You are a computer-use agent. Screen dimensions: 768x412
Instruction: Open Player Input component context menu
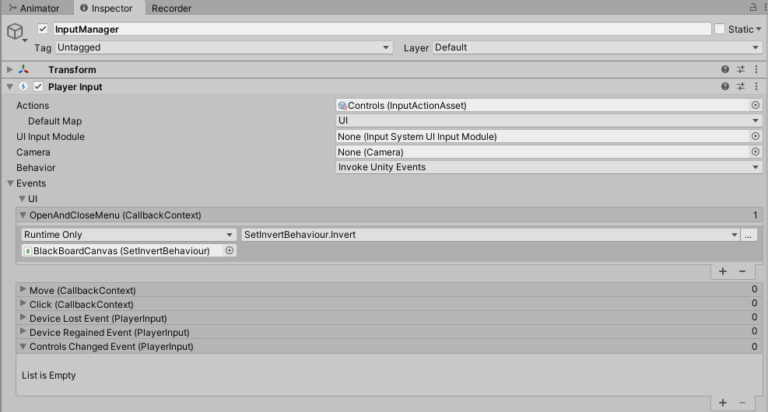point(756,87)
